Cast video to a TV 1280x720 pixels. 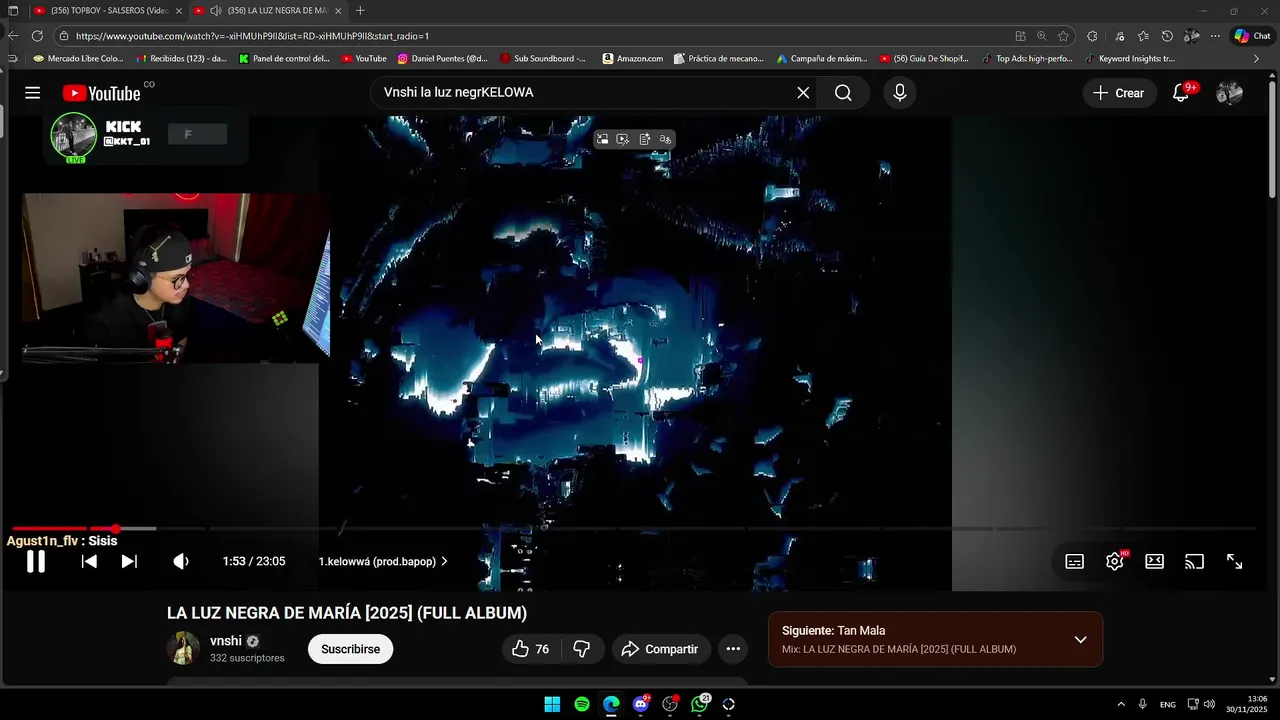point(1195,561)
